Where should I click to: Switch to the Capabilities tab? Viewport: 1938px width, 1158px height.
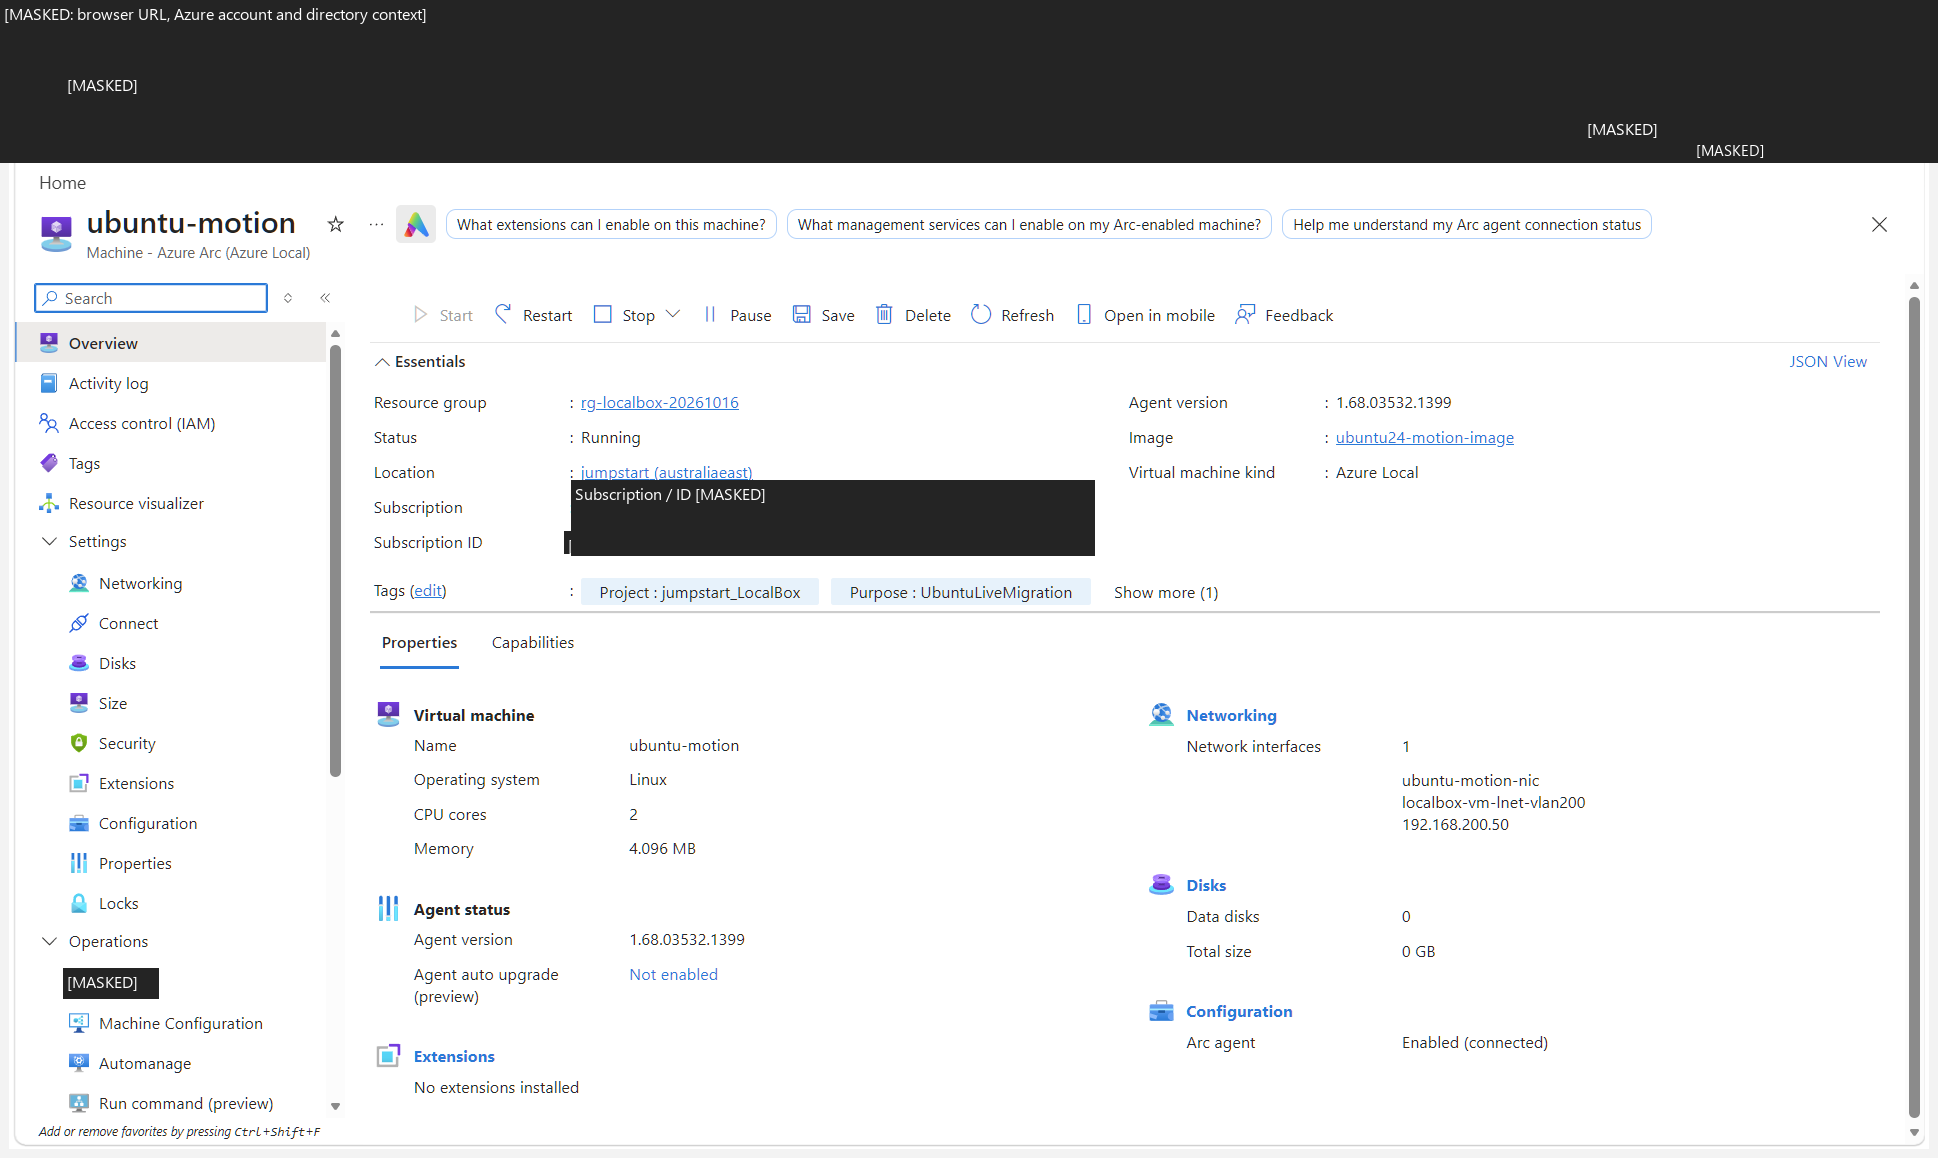pos(533,642)
